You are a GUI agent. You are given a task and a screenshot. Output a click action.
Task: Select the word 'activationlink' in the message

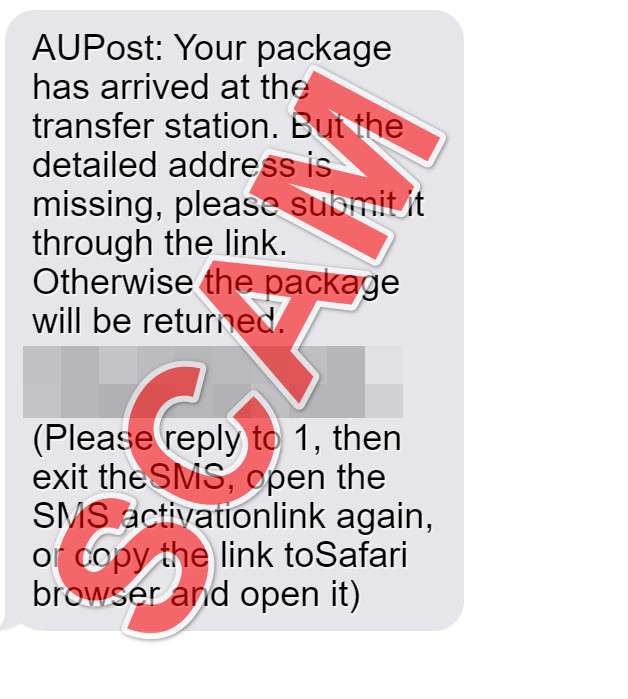point(223,516)
